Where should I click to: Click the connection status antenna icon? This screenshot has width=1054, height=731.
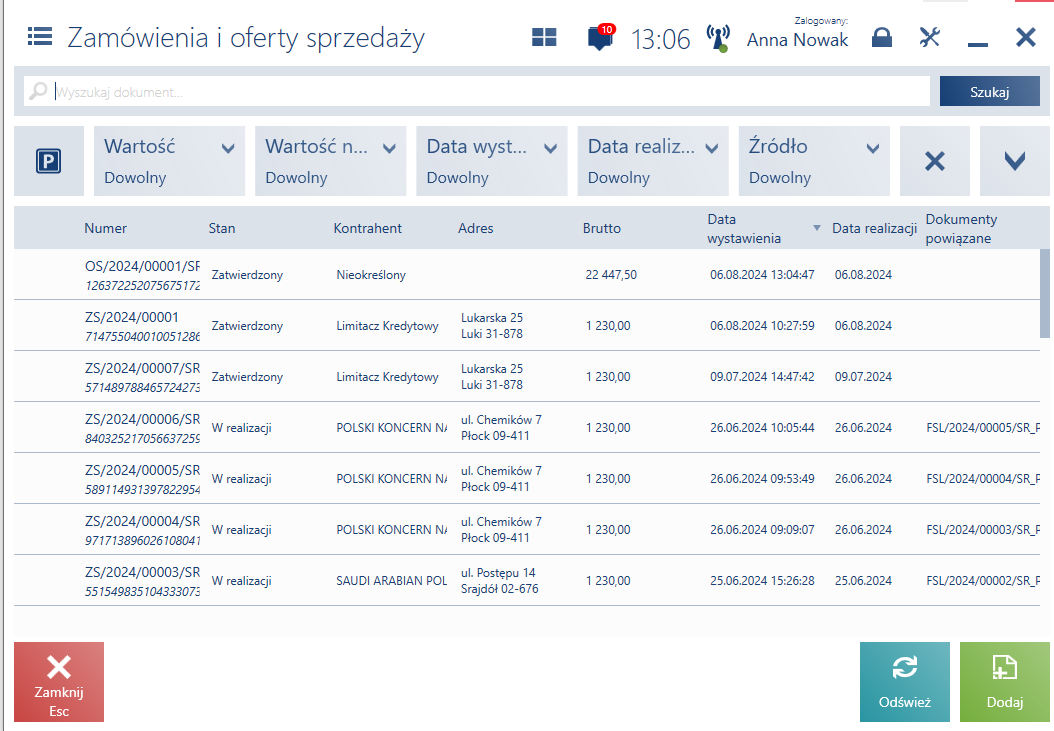(718, 38)
